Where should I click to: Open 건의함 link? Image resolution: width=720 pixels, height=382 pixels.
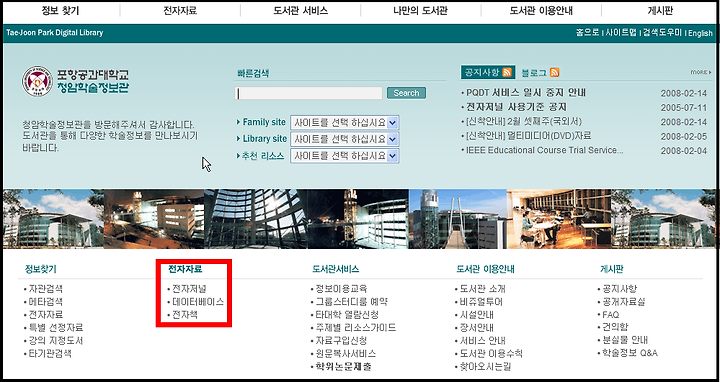(615, 327)
